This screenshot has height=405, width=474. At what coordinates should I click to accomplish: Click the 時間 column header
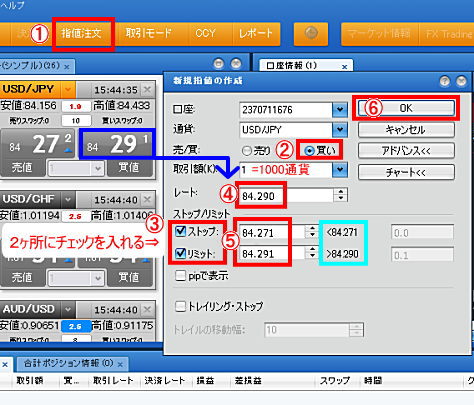click(x=373, y=381)
